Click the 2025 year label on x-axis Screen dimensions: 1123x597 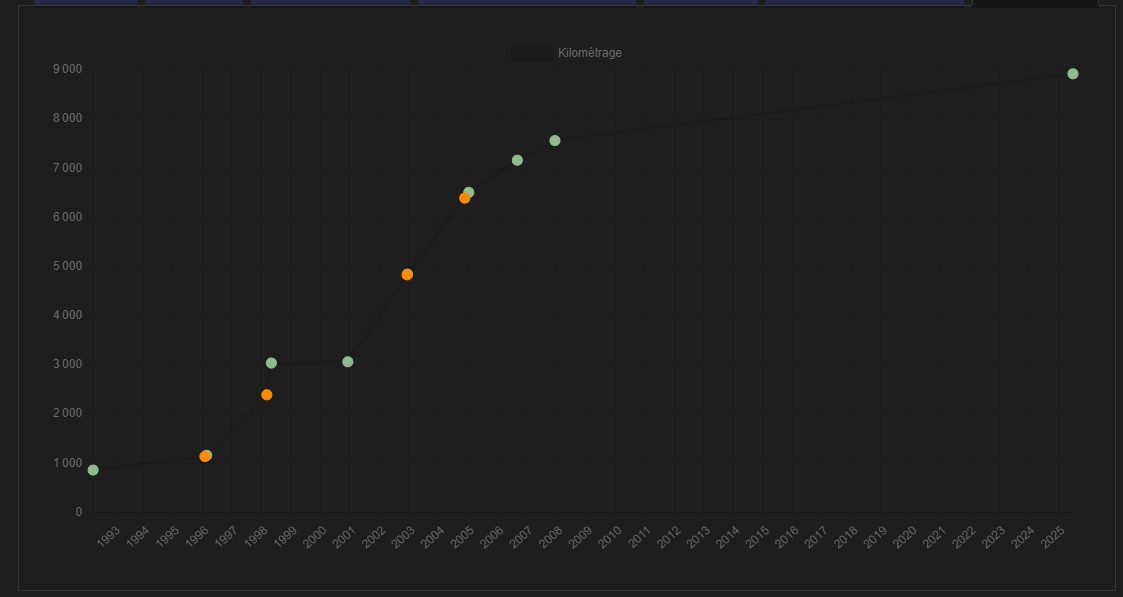(1052, 537)
